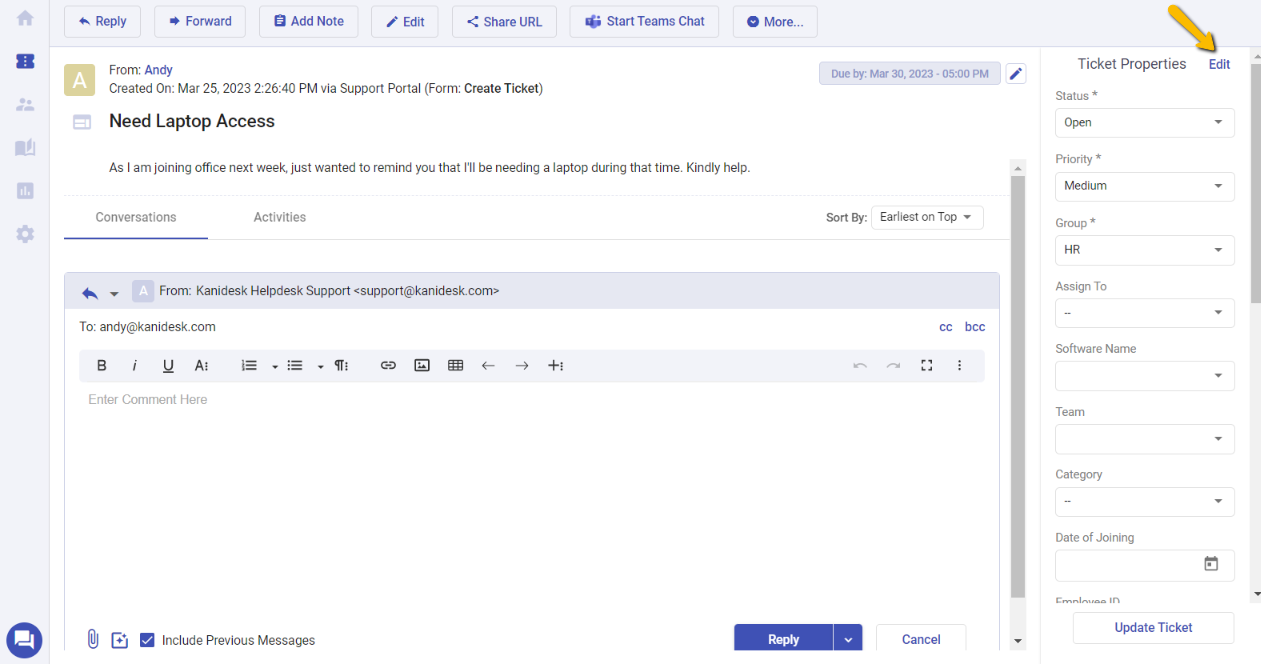Open the Priority dropdown showing Medium

[1144, 186]
